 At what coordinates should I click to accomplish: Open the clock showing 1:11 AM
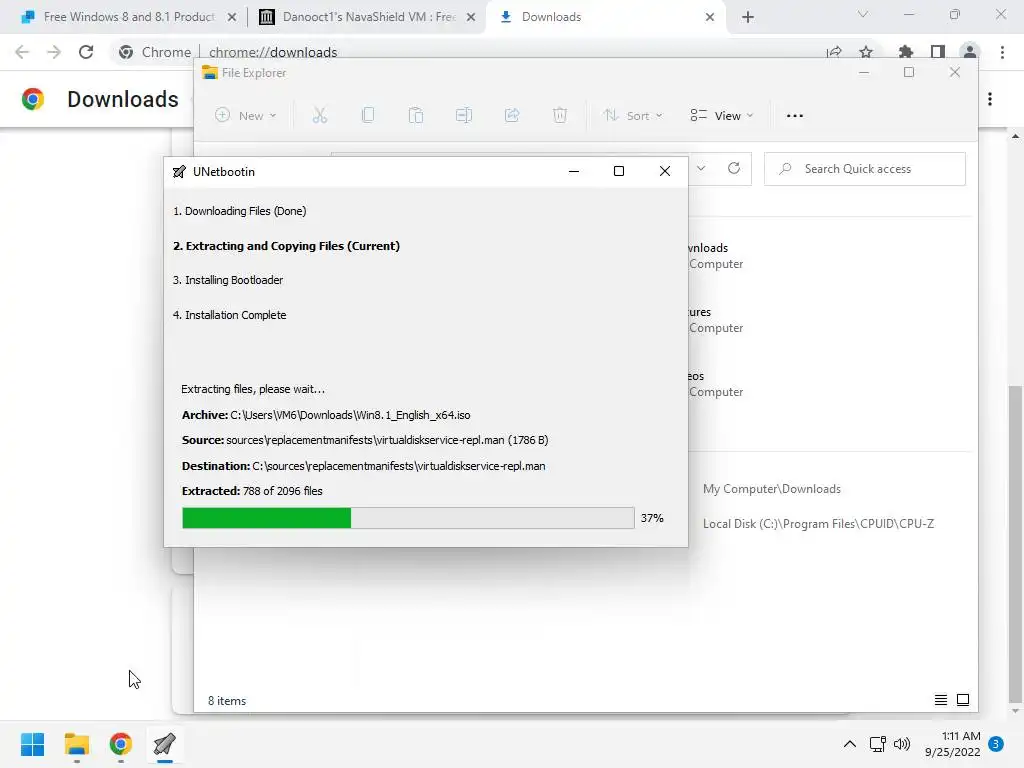953,744
